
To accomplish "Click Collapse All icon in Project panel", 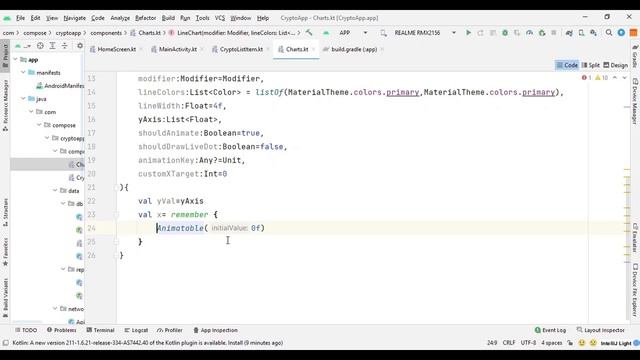I will coord(64,46).
